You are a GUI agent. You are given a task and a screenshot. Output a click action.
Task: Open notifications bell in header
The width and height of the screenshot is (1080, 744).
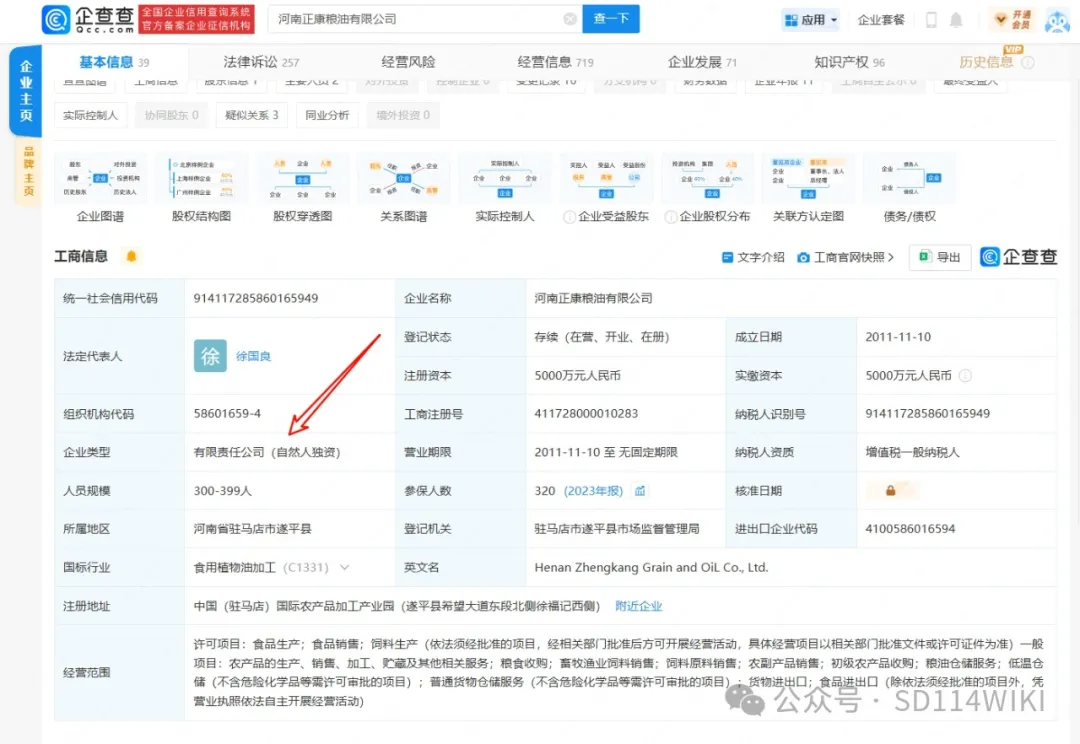[x=956, y=20]
